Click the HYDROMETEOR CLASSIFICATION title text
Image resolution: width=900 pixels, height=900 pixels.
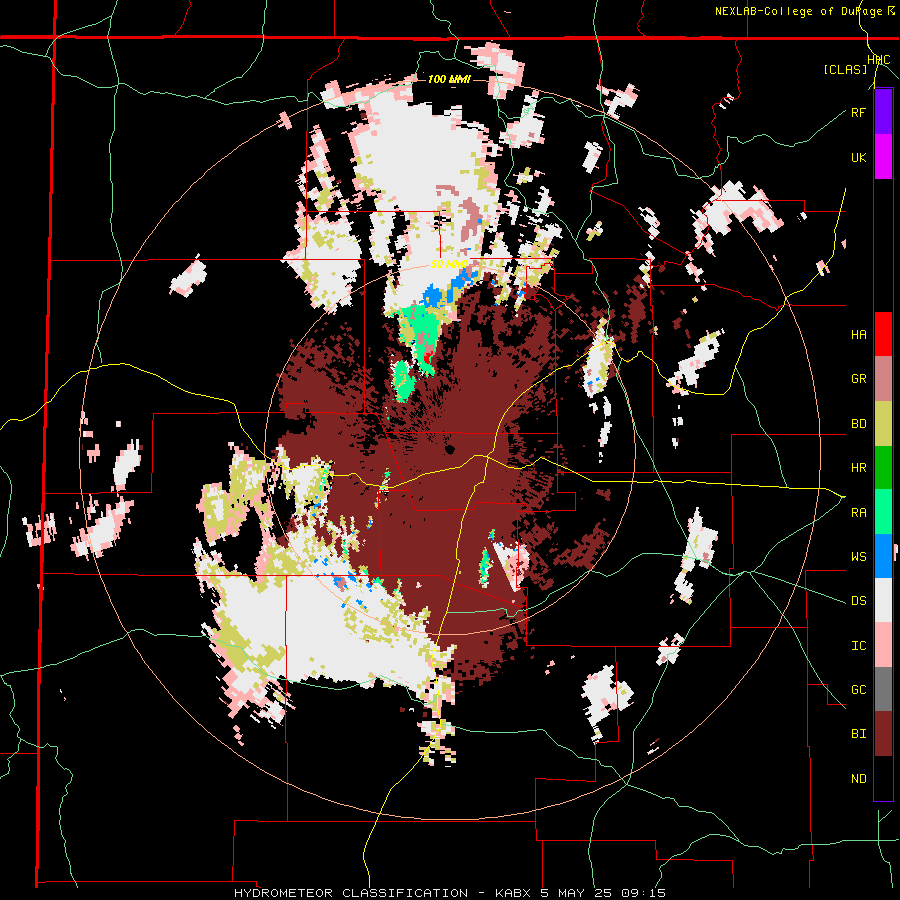(350, 893)
